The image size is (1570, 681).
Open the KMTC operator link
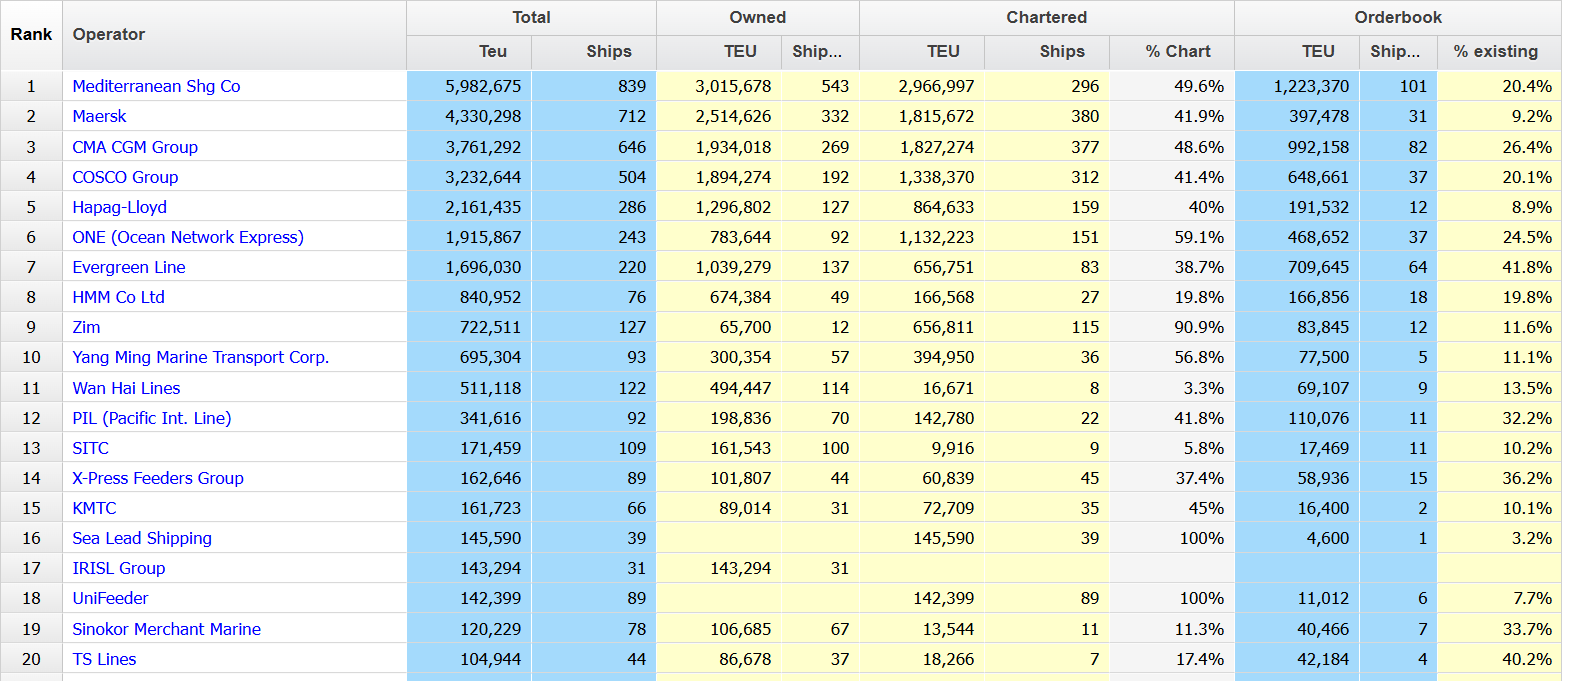coord(94,508)
